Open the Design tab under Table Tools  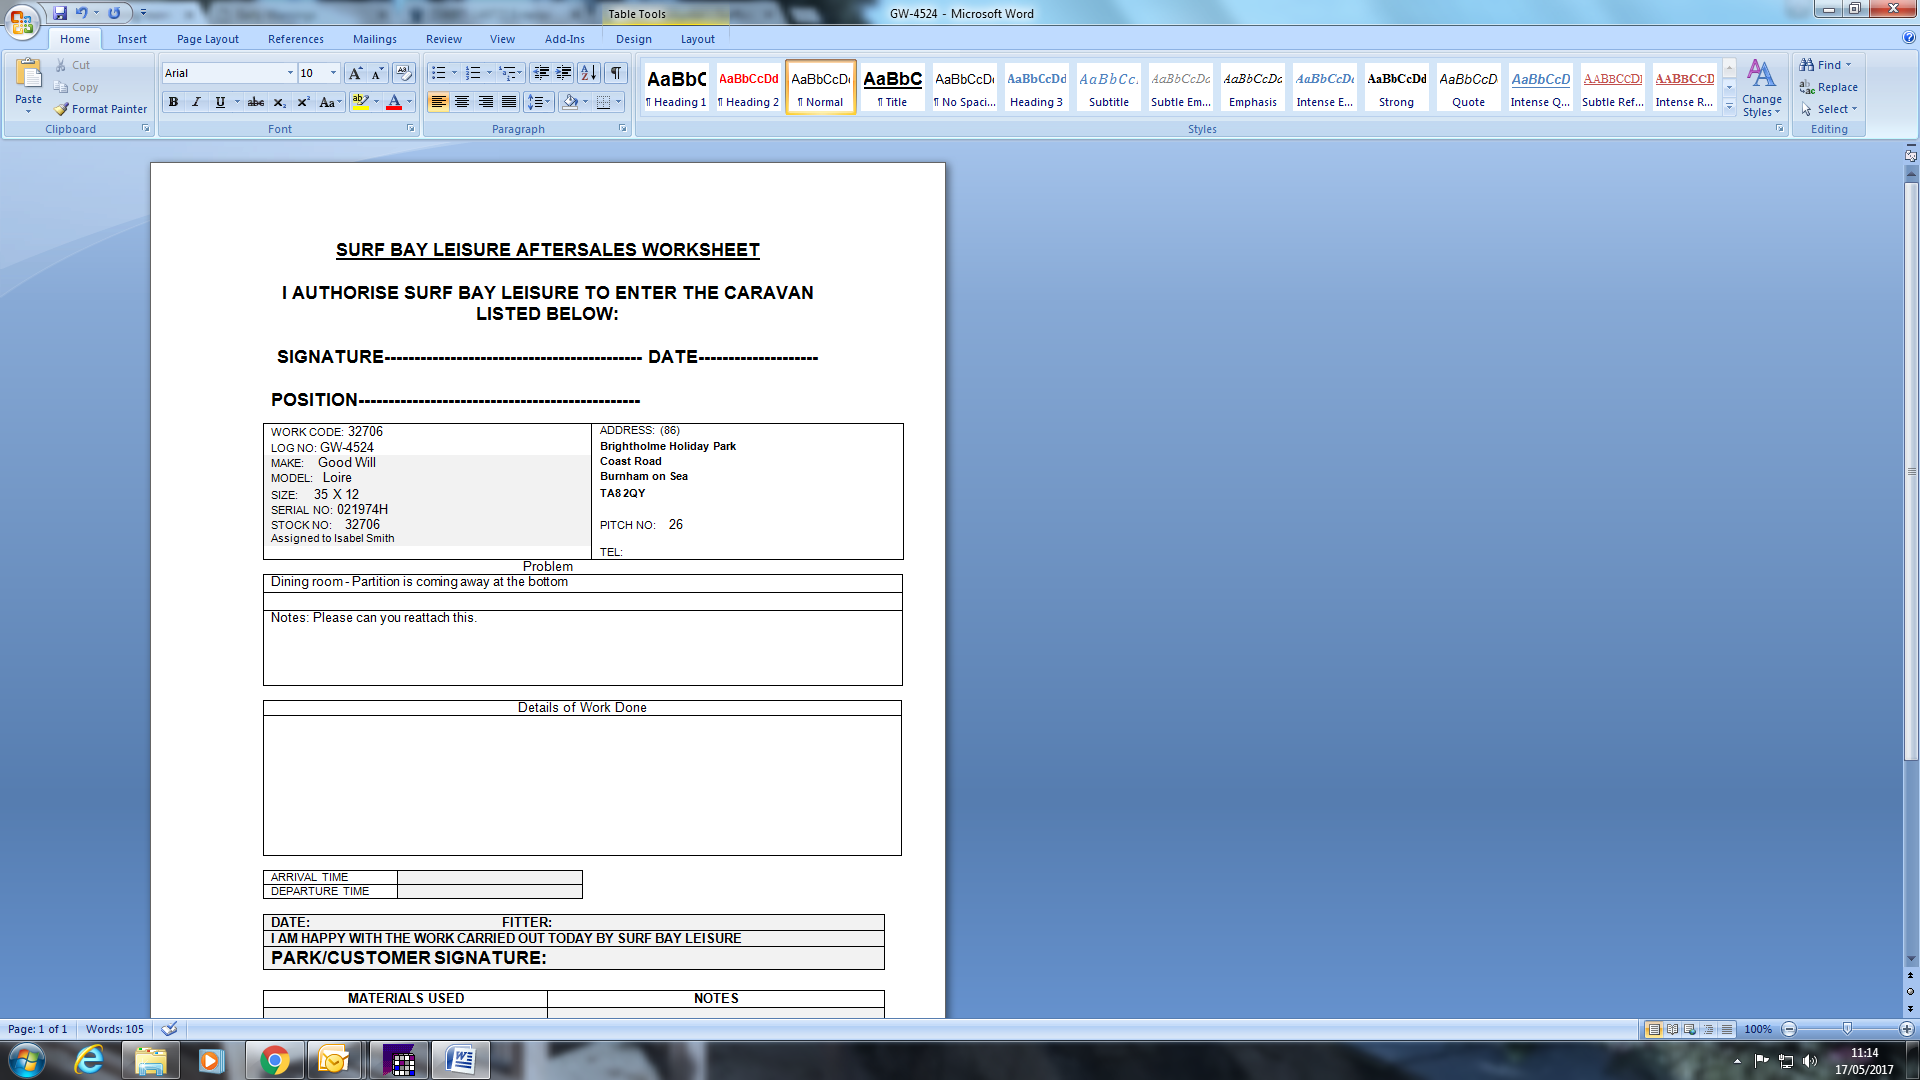click(633, 39)
